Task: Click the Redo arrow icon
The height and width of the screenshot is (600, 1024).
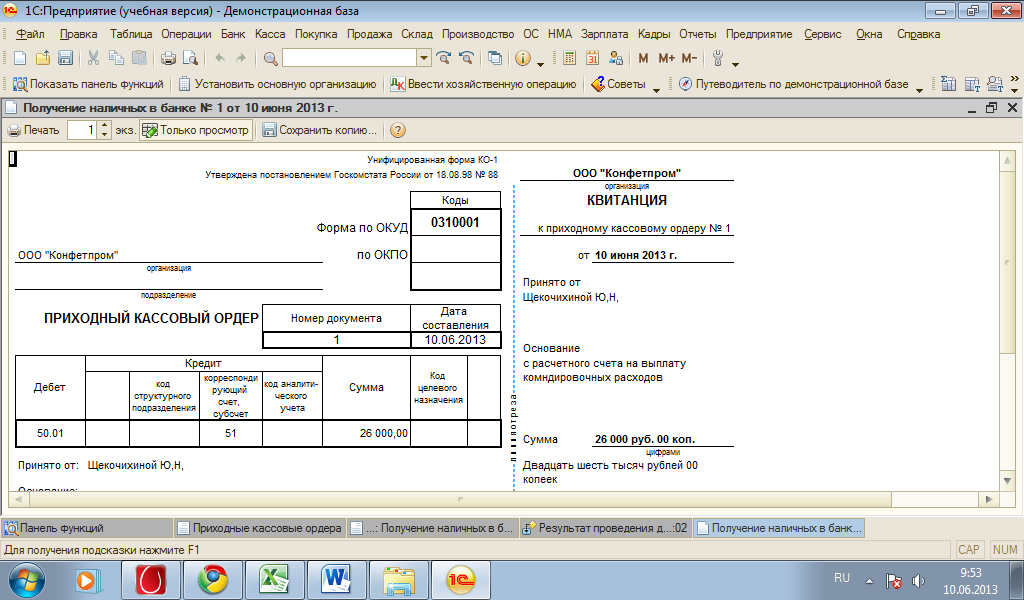Action: click(x=241, y=58)
